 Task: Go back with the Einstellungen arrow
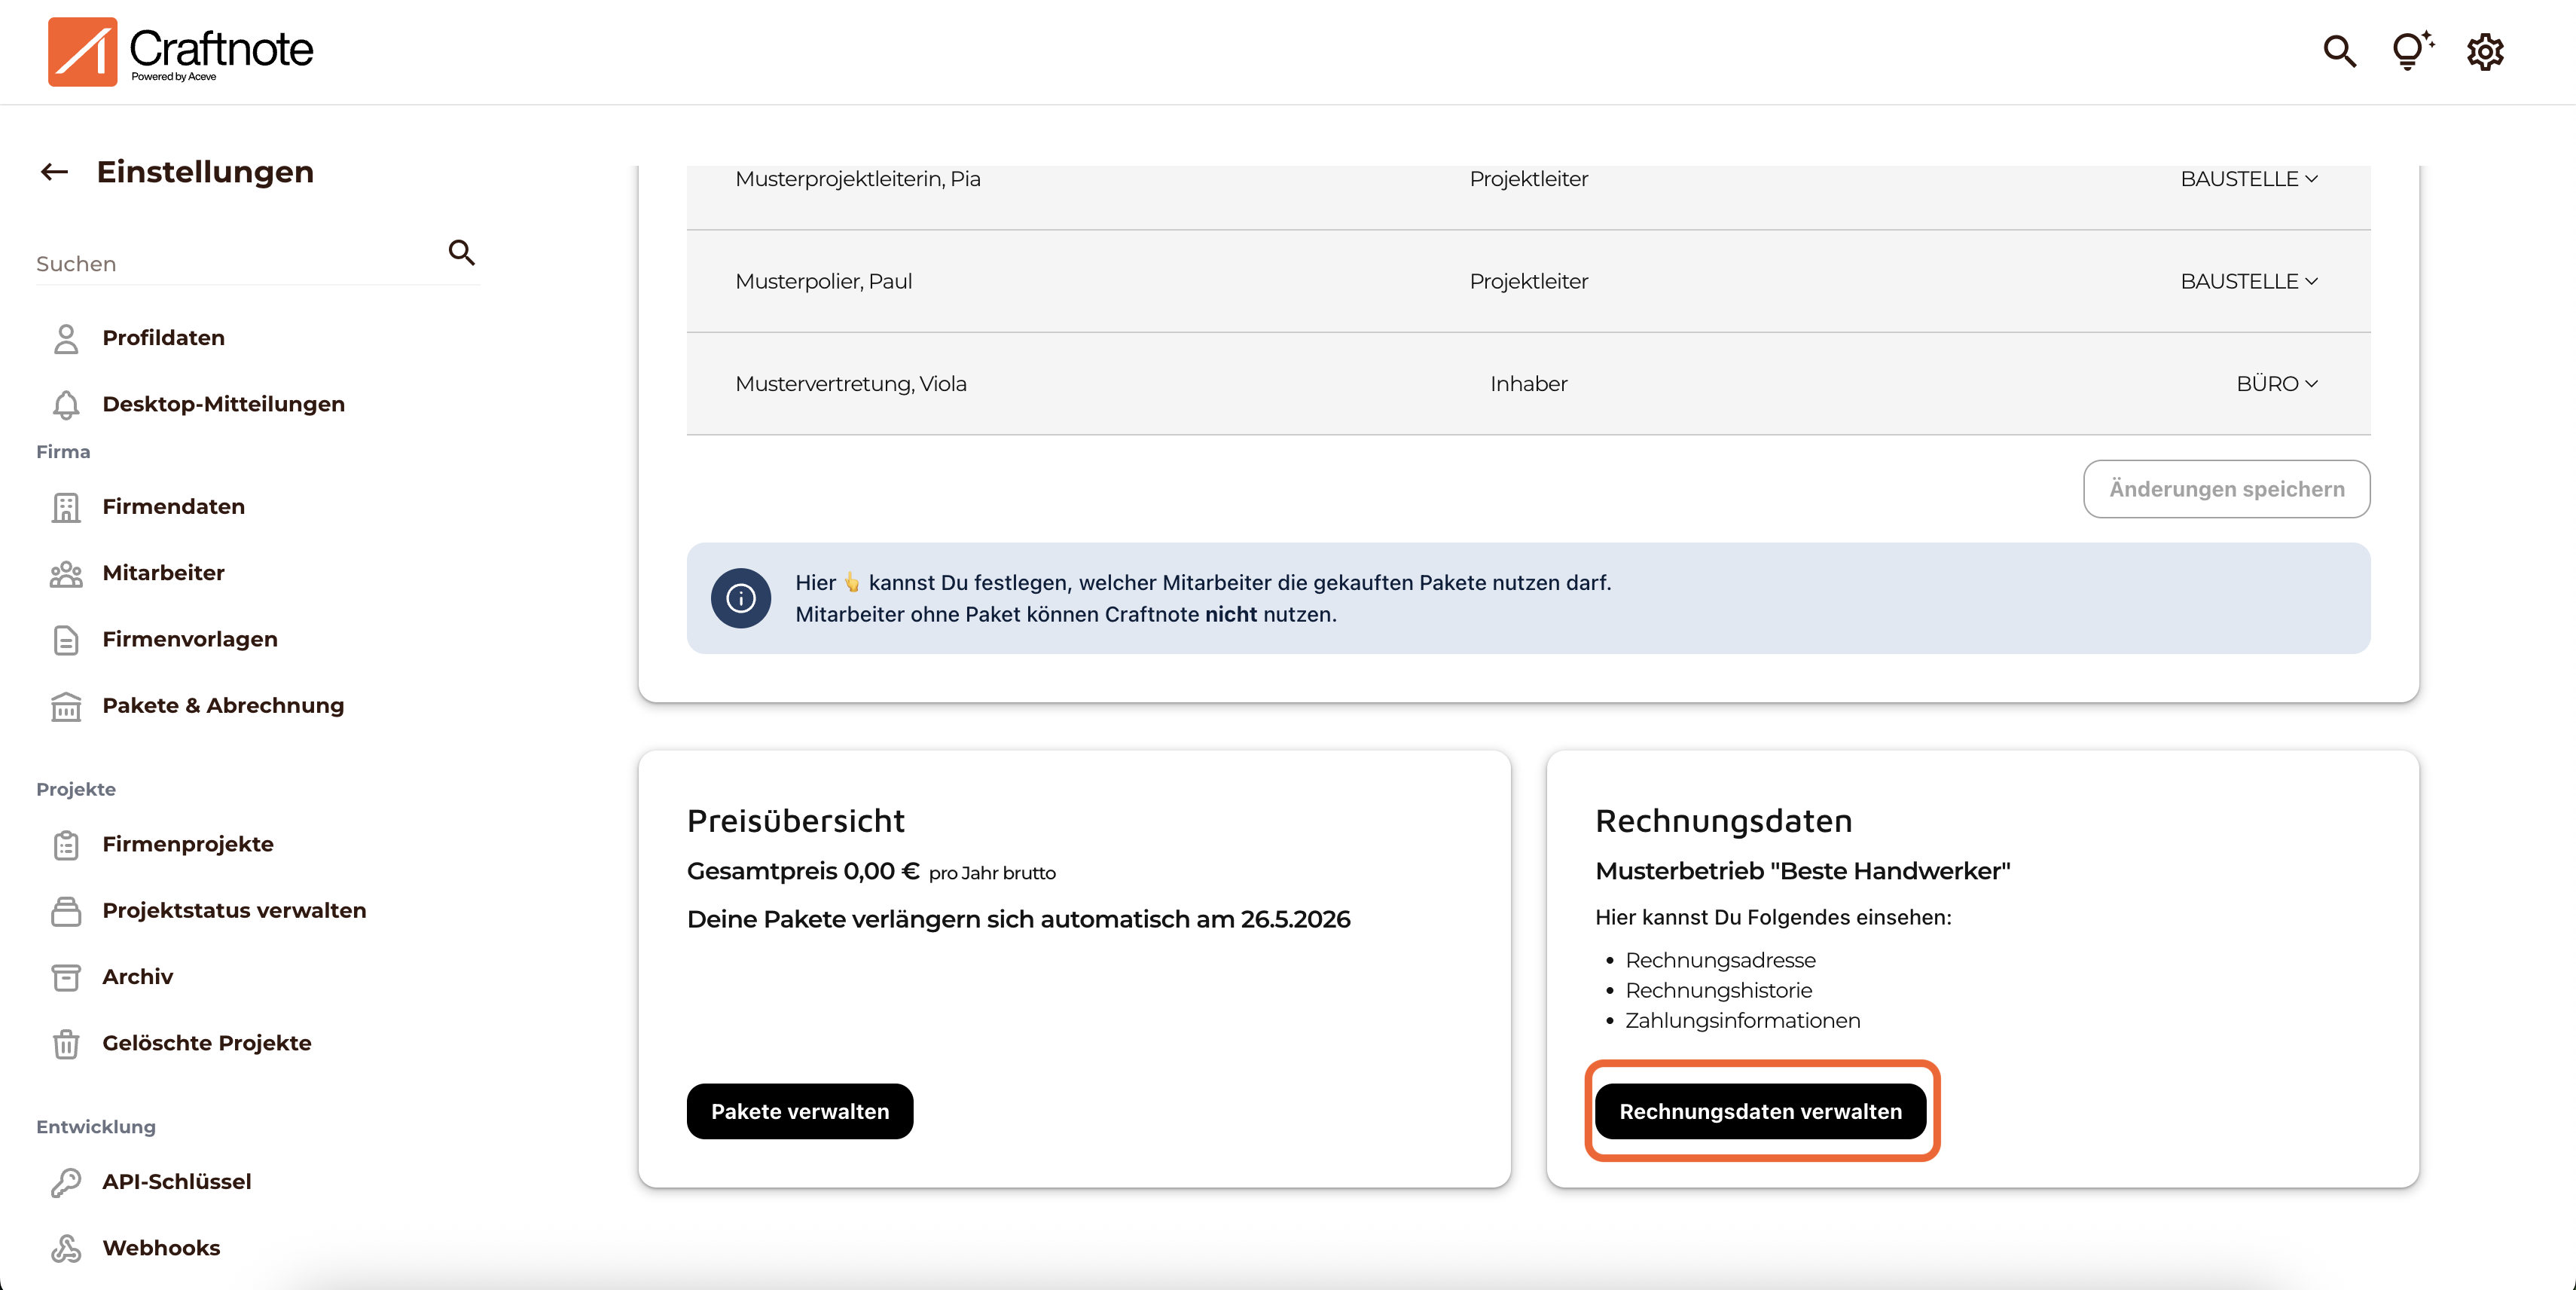pyautogui.click(x=55, y=172)
